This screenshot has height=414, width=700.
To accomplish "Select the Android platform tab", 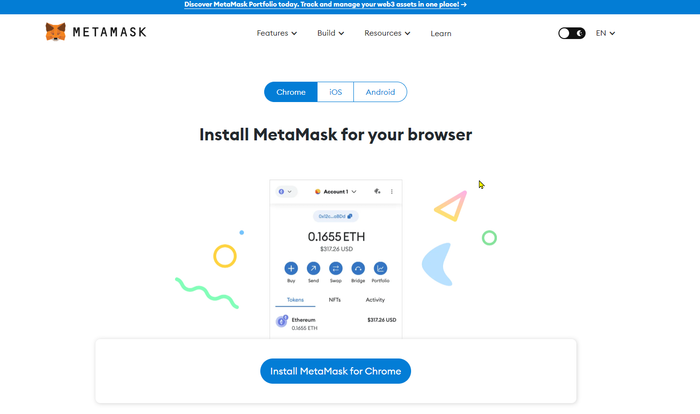I will point(380,92).
